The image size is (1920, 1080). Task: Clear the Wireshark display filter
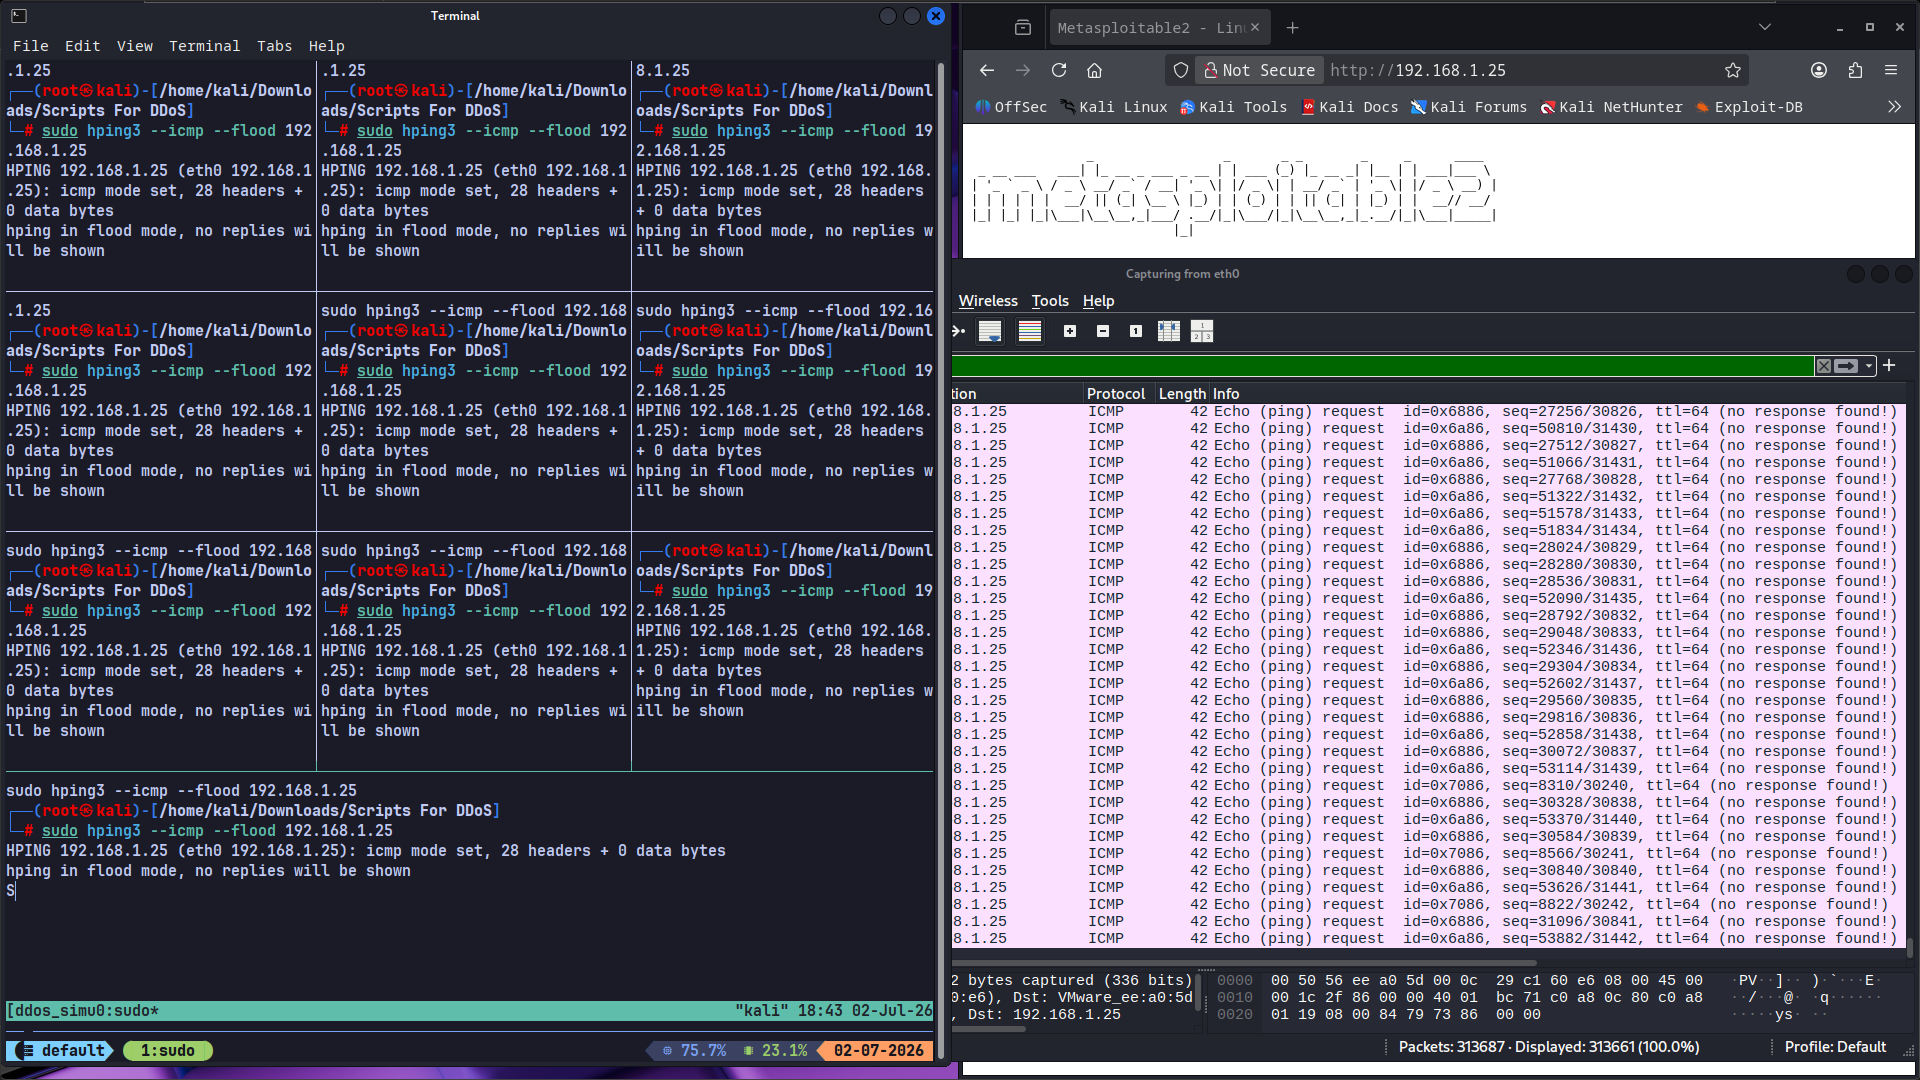(x=1824, y=366)
